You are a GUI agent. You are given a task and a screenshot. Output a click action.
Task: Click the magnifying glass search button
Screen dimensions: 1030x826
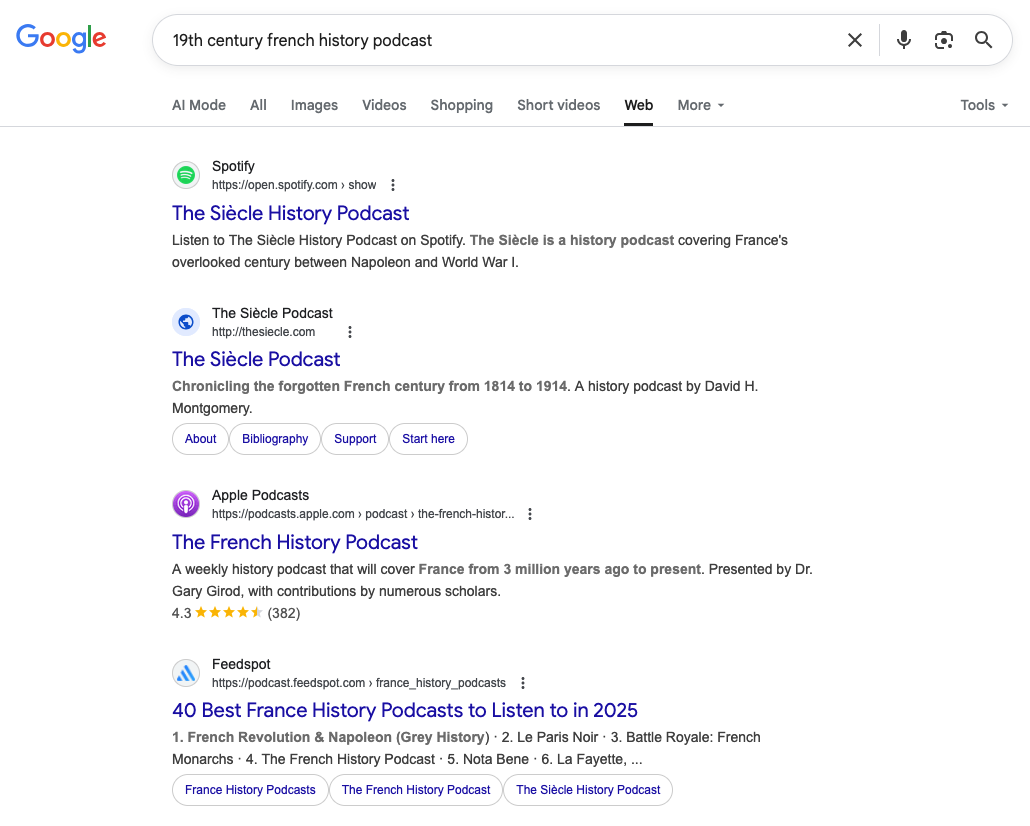click(x=983, y=40)
